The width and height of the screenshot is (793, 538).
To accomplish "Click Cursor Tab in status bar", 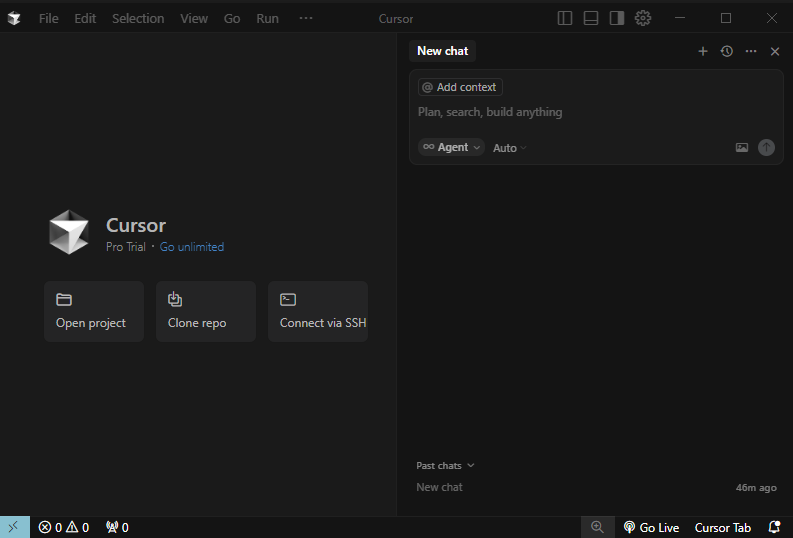I will pyautogui.click(x=723, y=527).
